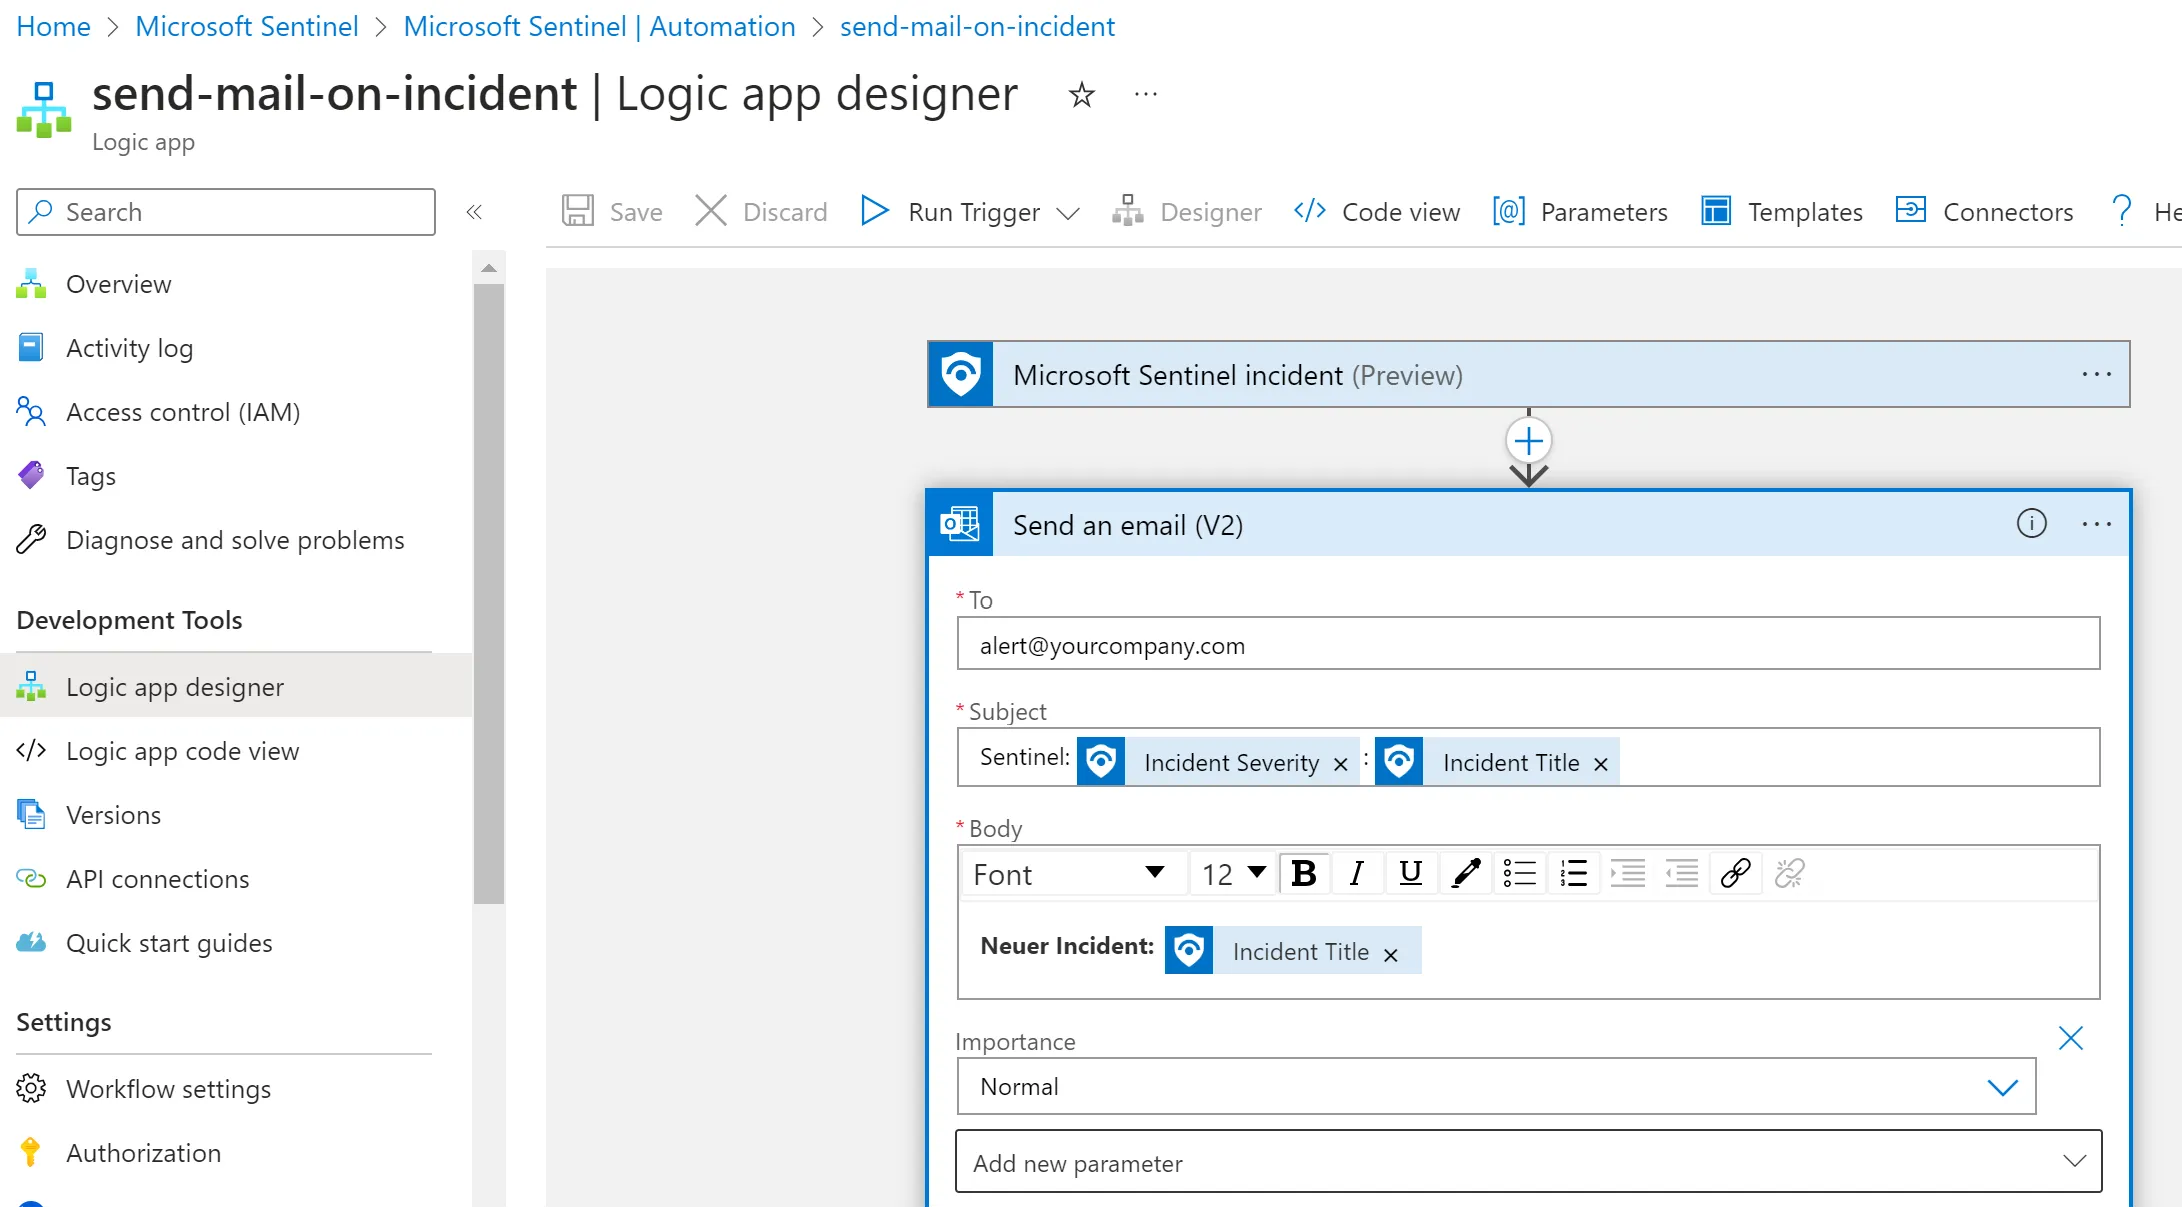Open the Add new parameter dropdown
The height and width of the screenshot is (1208, 2182).
tap(1528, 1162)
